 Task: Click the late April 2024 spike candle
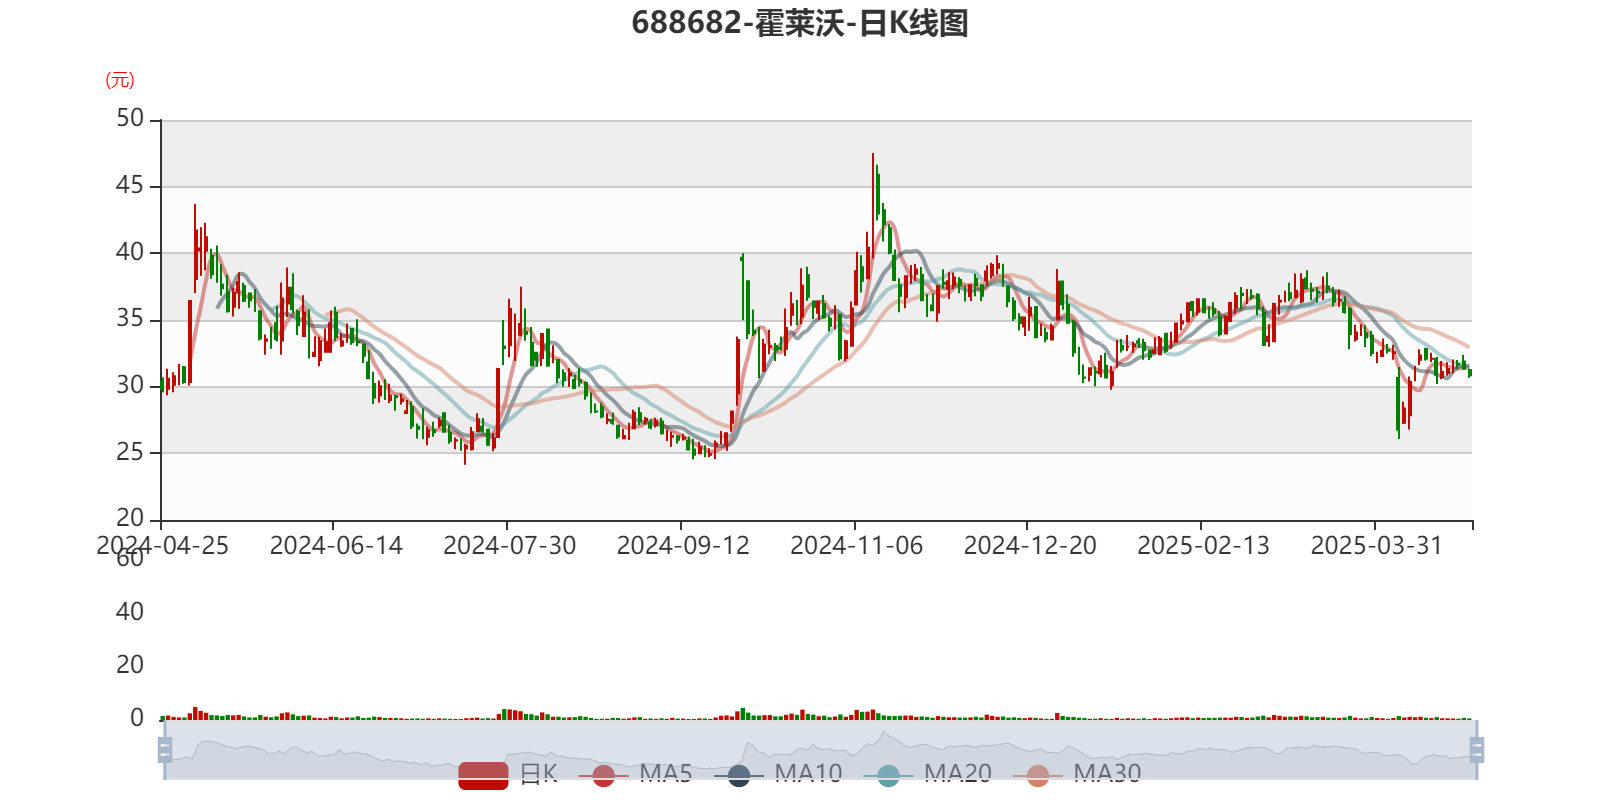coord(195,248)
